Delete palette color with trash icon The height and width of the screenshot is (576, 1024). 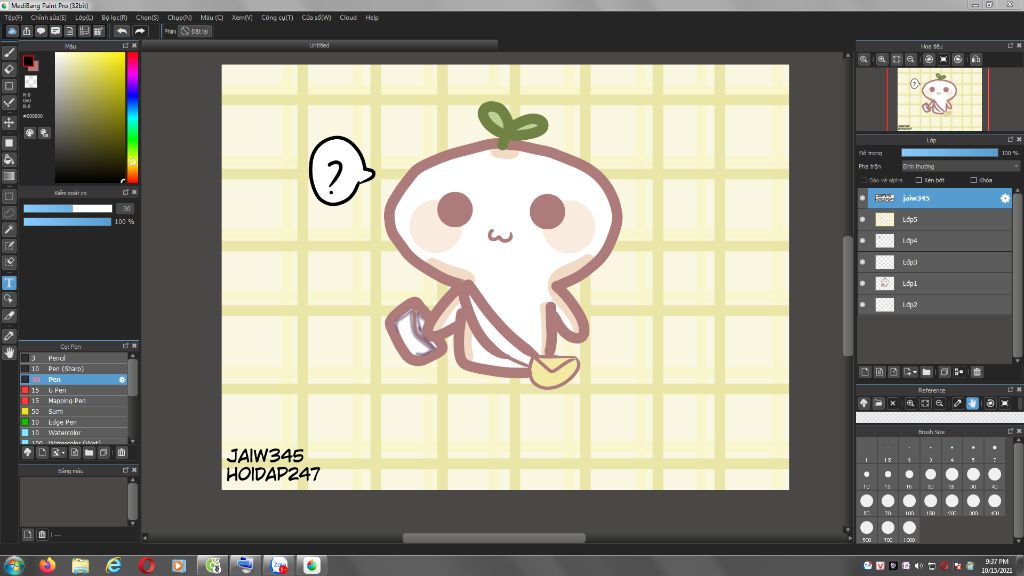(x=42, y=535)
